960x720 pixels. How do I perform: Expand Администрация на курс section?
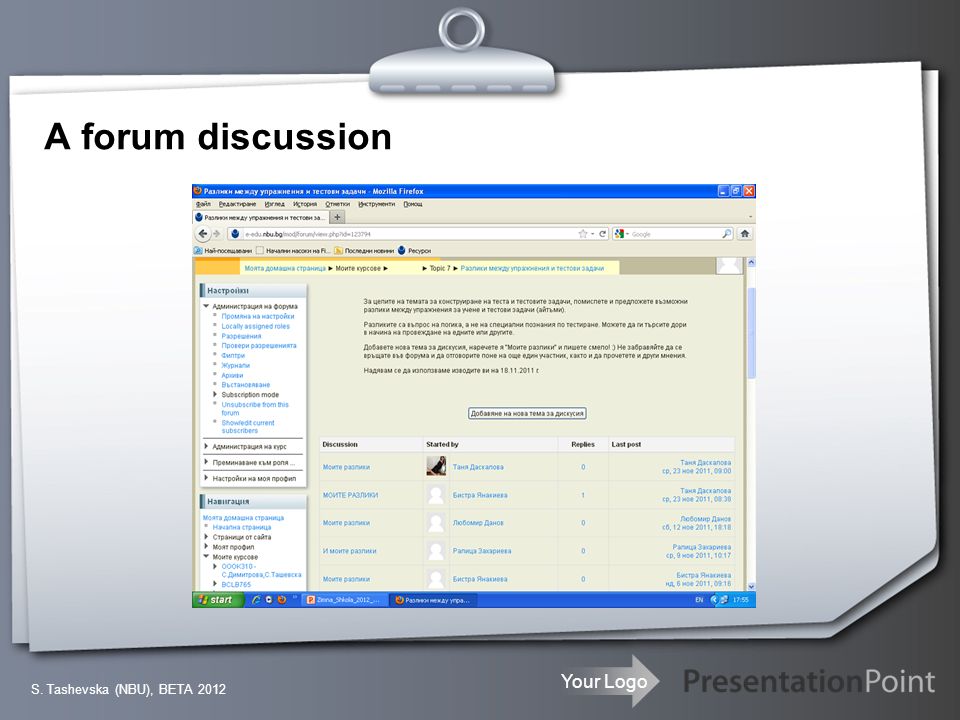206,446
